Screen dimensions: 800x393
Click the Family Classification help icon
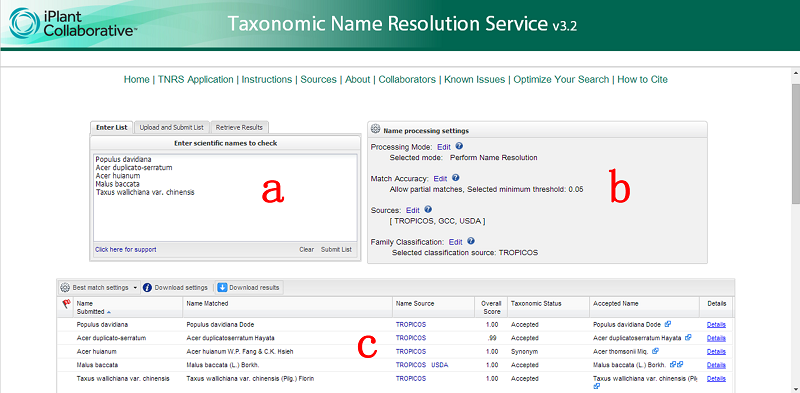(x=470, y=241)
